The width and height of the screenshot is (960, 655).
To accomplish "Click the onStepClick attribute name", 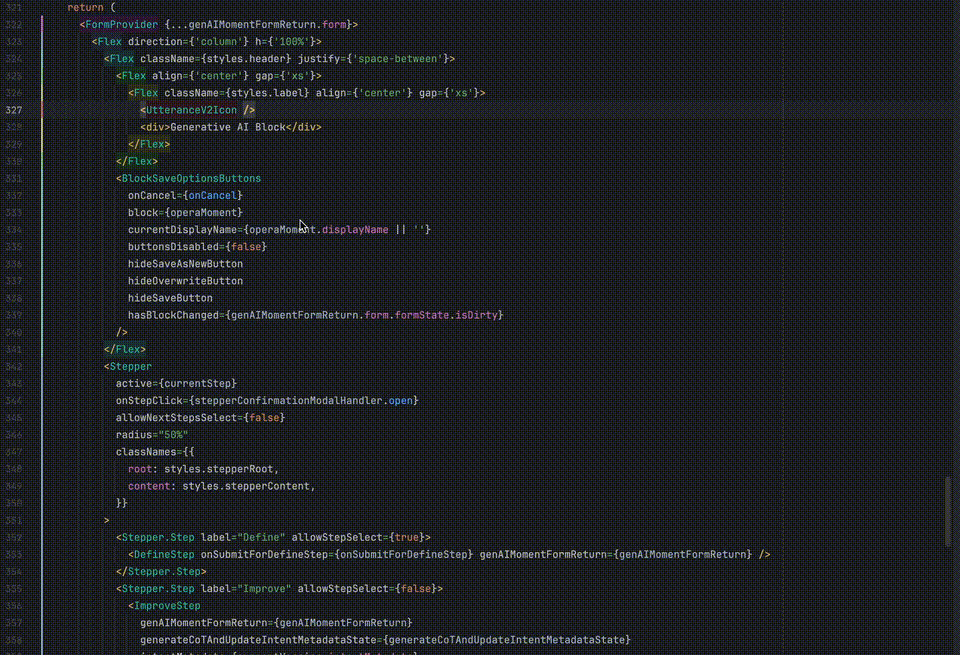I will (x=149, y=400).
